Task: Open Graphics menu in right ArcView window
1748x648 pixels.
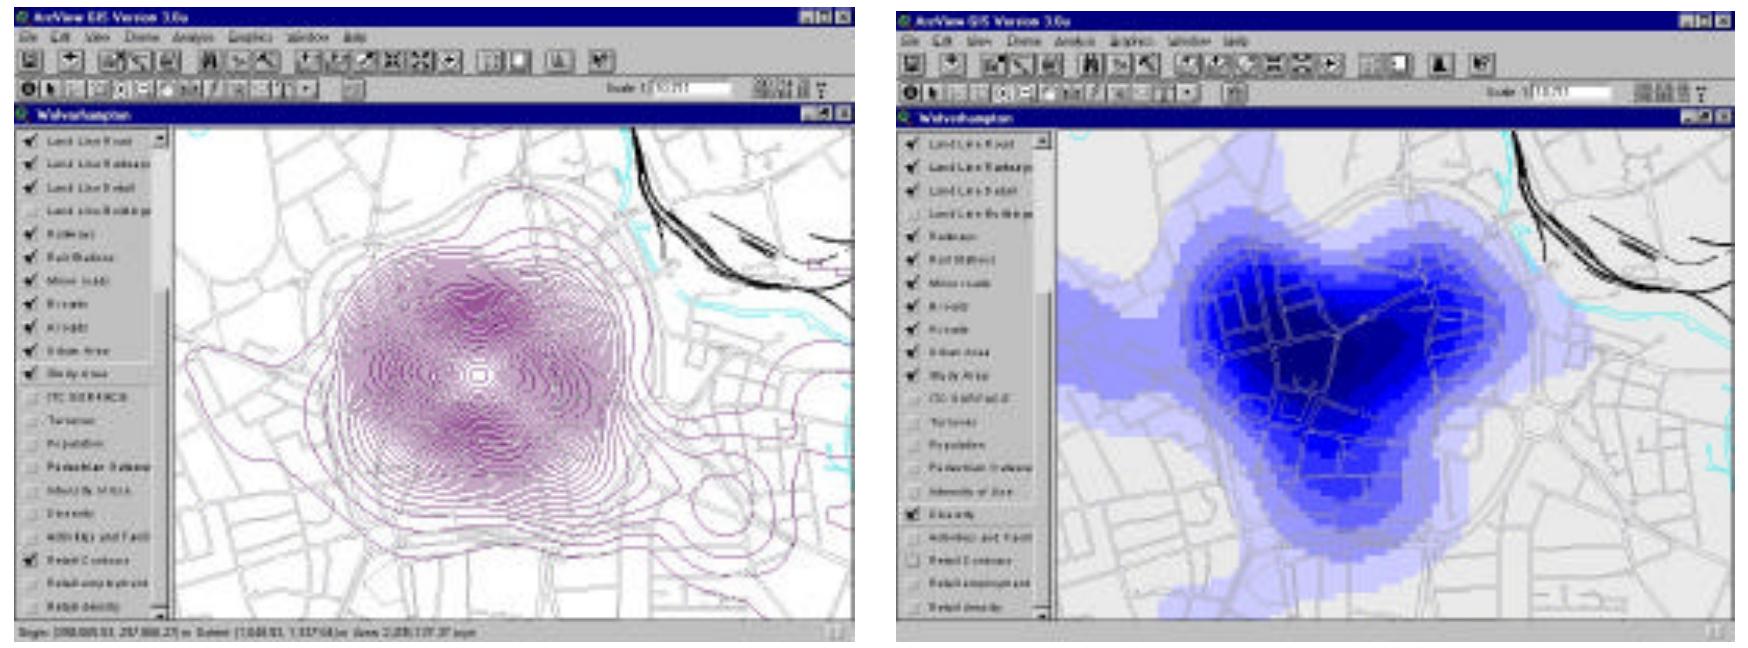Action: pyautogui.click(x=1131, y=41)
